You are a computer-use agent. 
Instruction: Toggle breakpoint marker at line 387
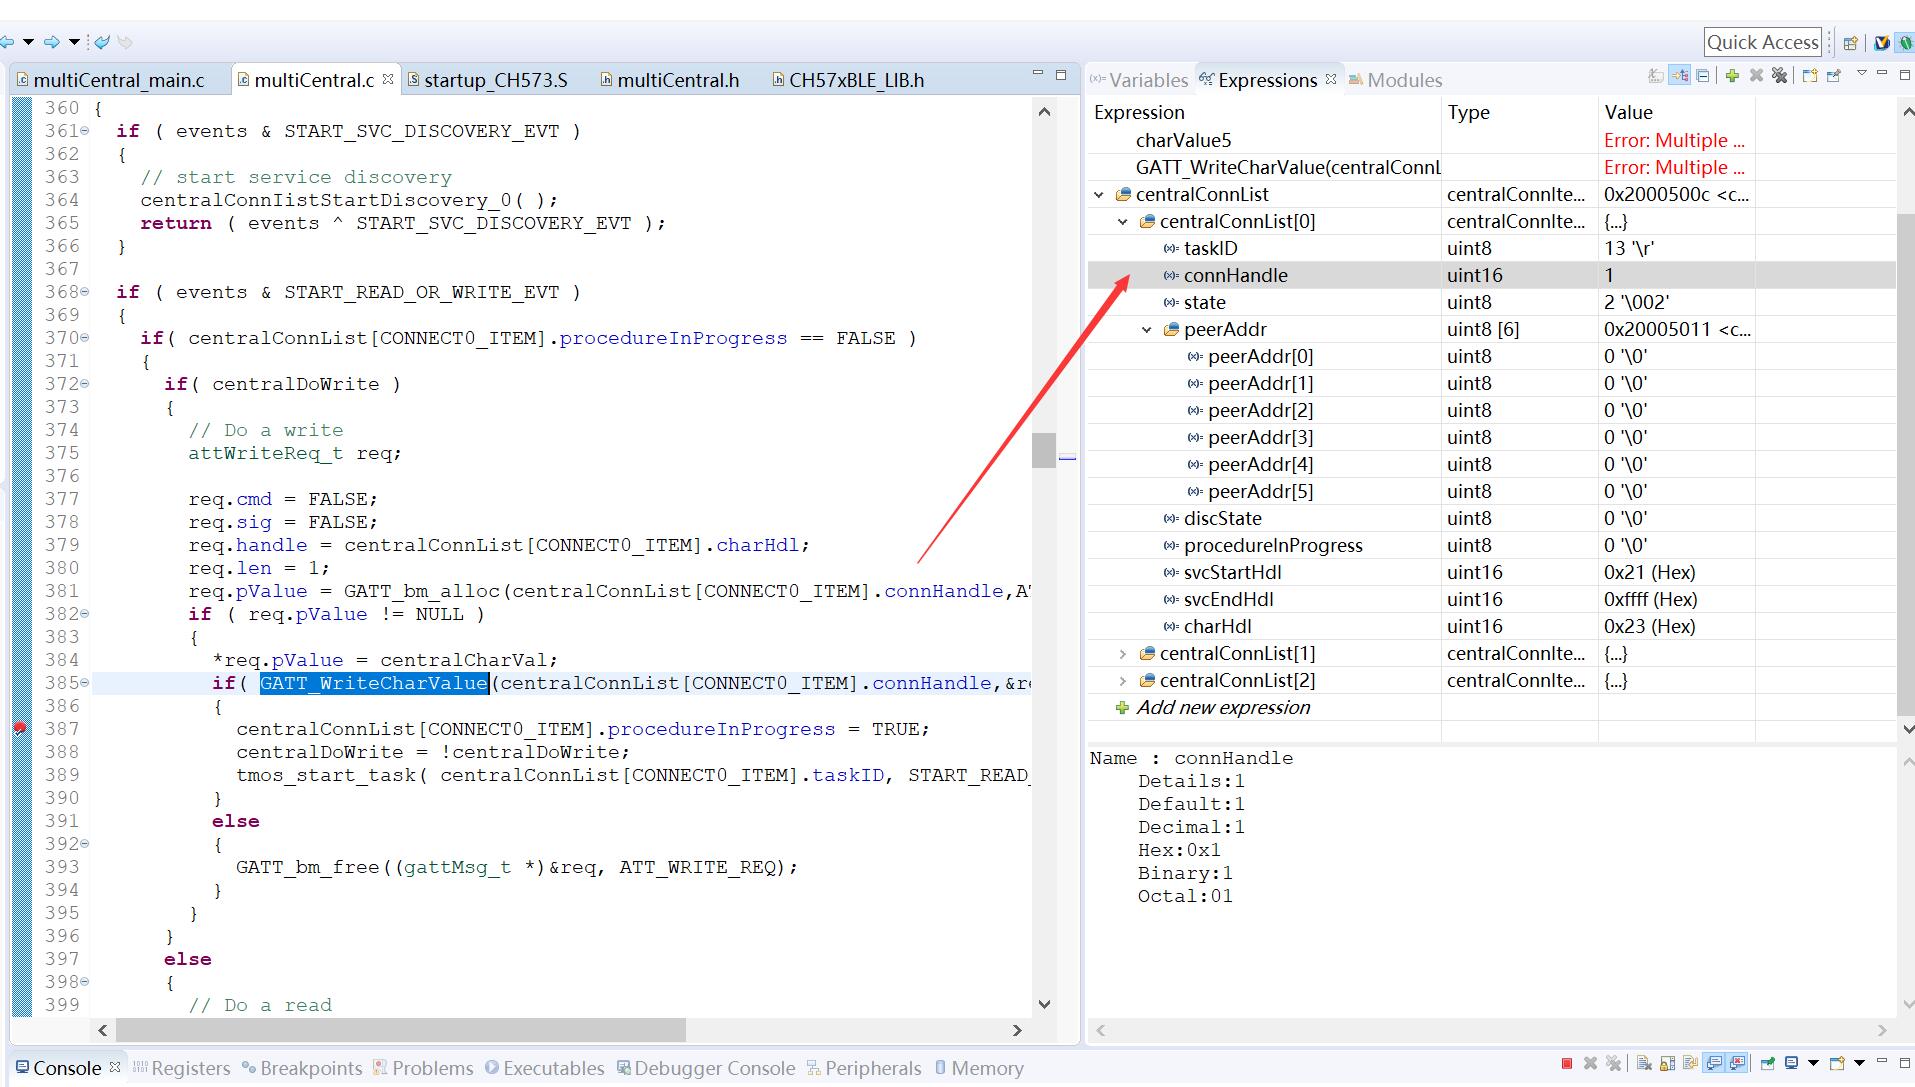click(x=19, y=729)
